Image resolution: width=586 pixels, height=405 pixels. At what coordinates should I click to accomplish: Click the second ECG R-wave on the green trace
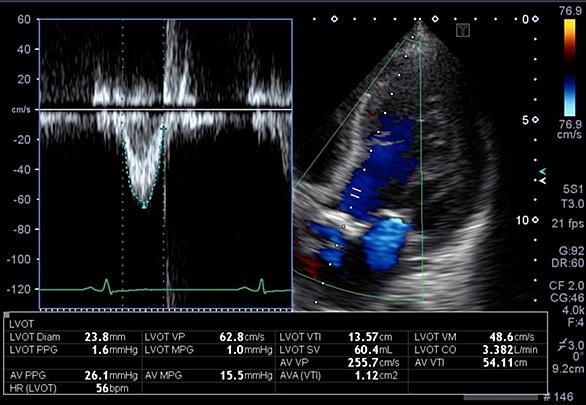coord(261,285)
